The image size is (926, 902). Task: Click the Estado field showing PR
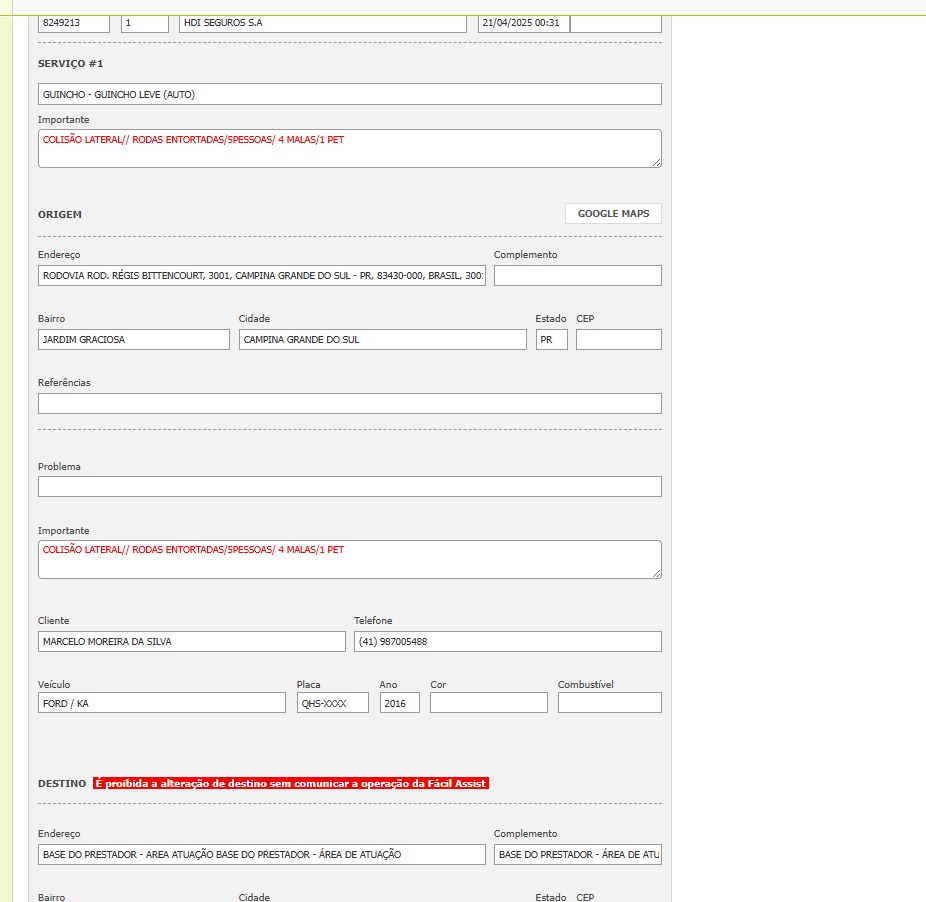[x=551, y=340]
